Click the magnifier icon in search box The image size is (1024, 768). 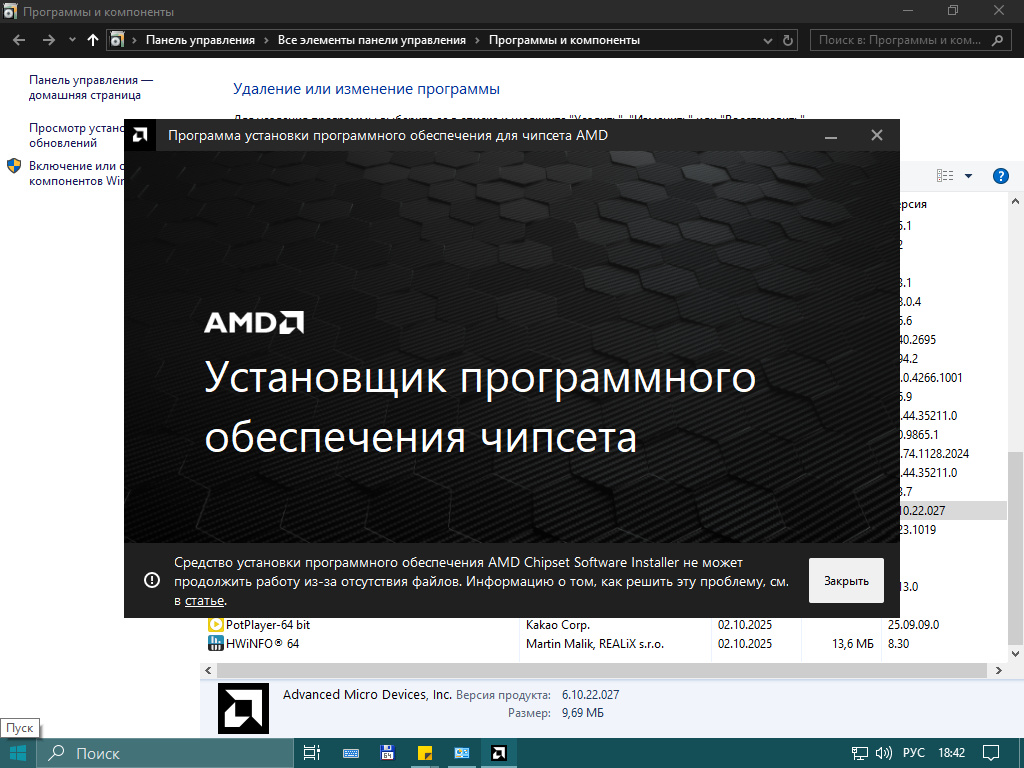pos(997,40)
